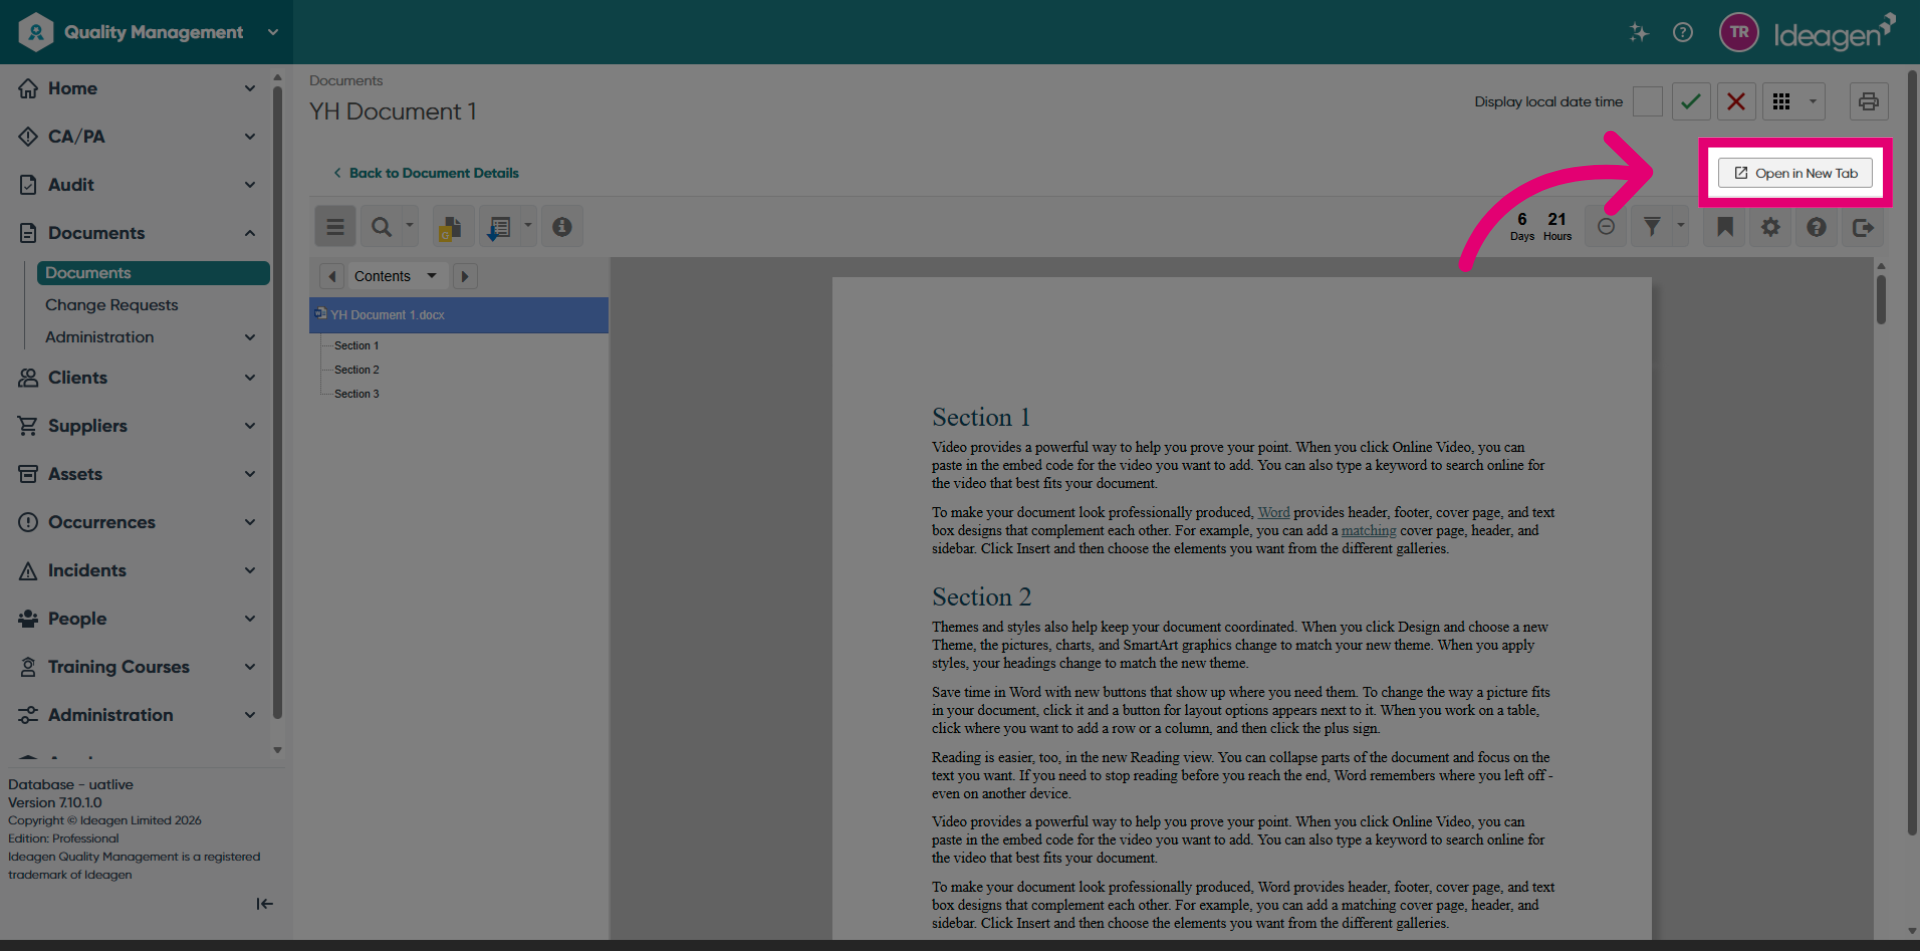Image resolution: width=1920 pixels, height=951 pixels.
Task: Select Change Requests in sidebar
Action: tap(112, 305)
